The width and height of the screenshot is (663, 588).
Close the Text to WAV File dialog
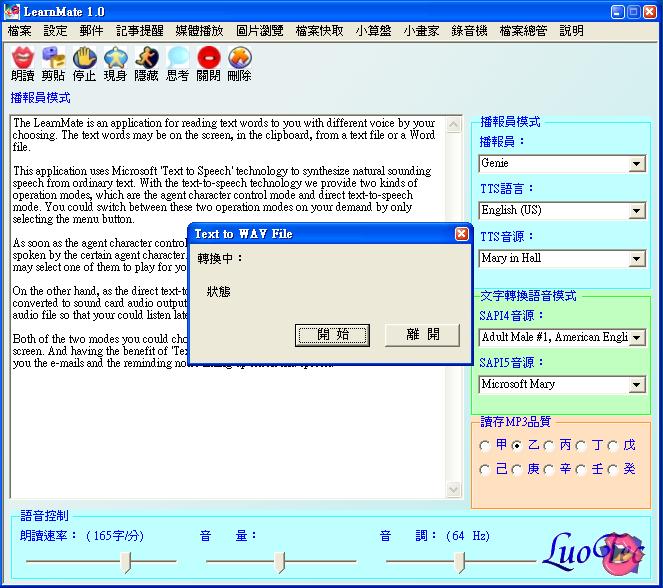click(x=461, y=234)
